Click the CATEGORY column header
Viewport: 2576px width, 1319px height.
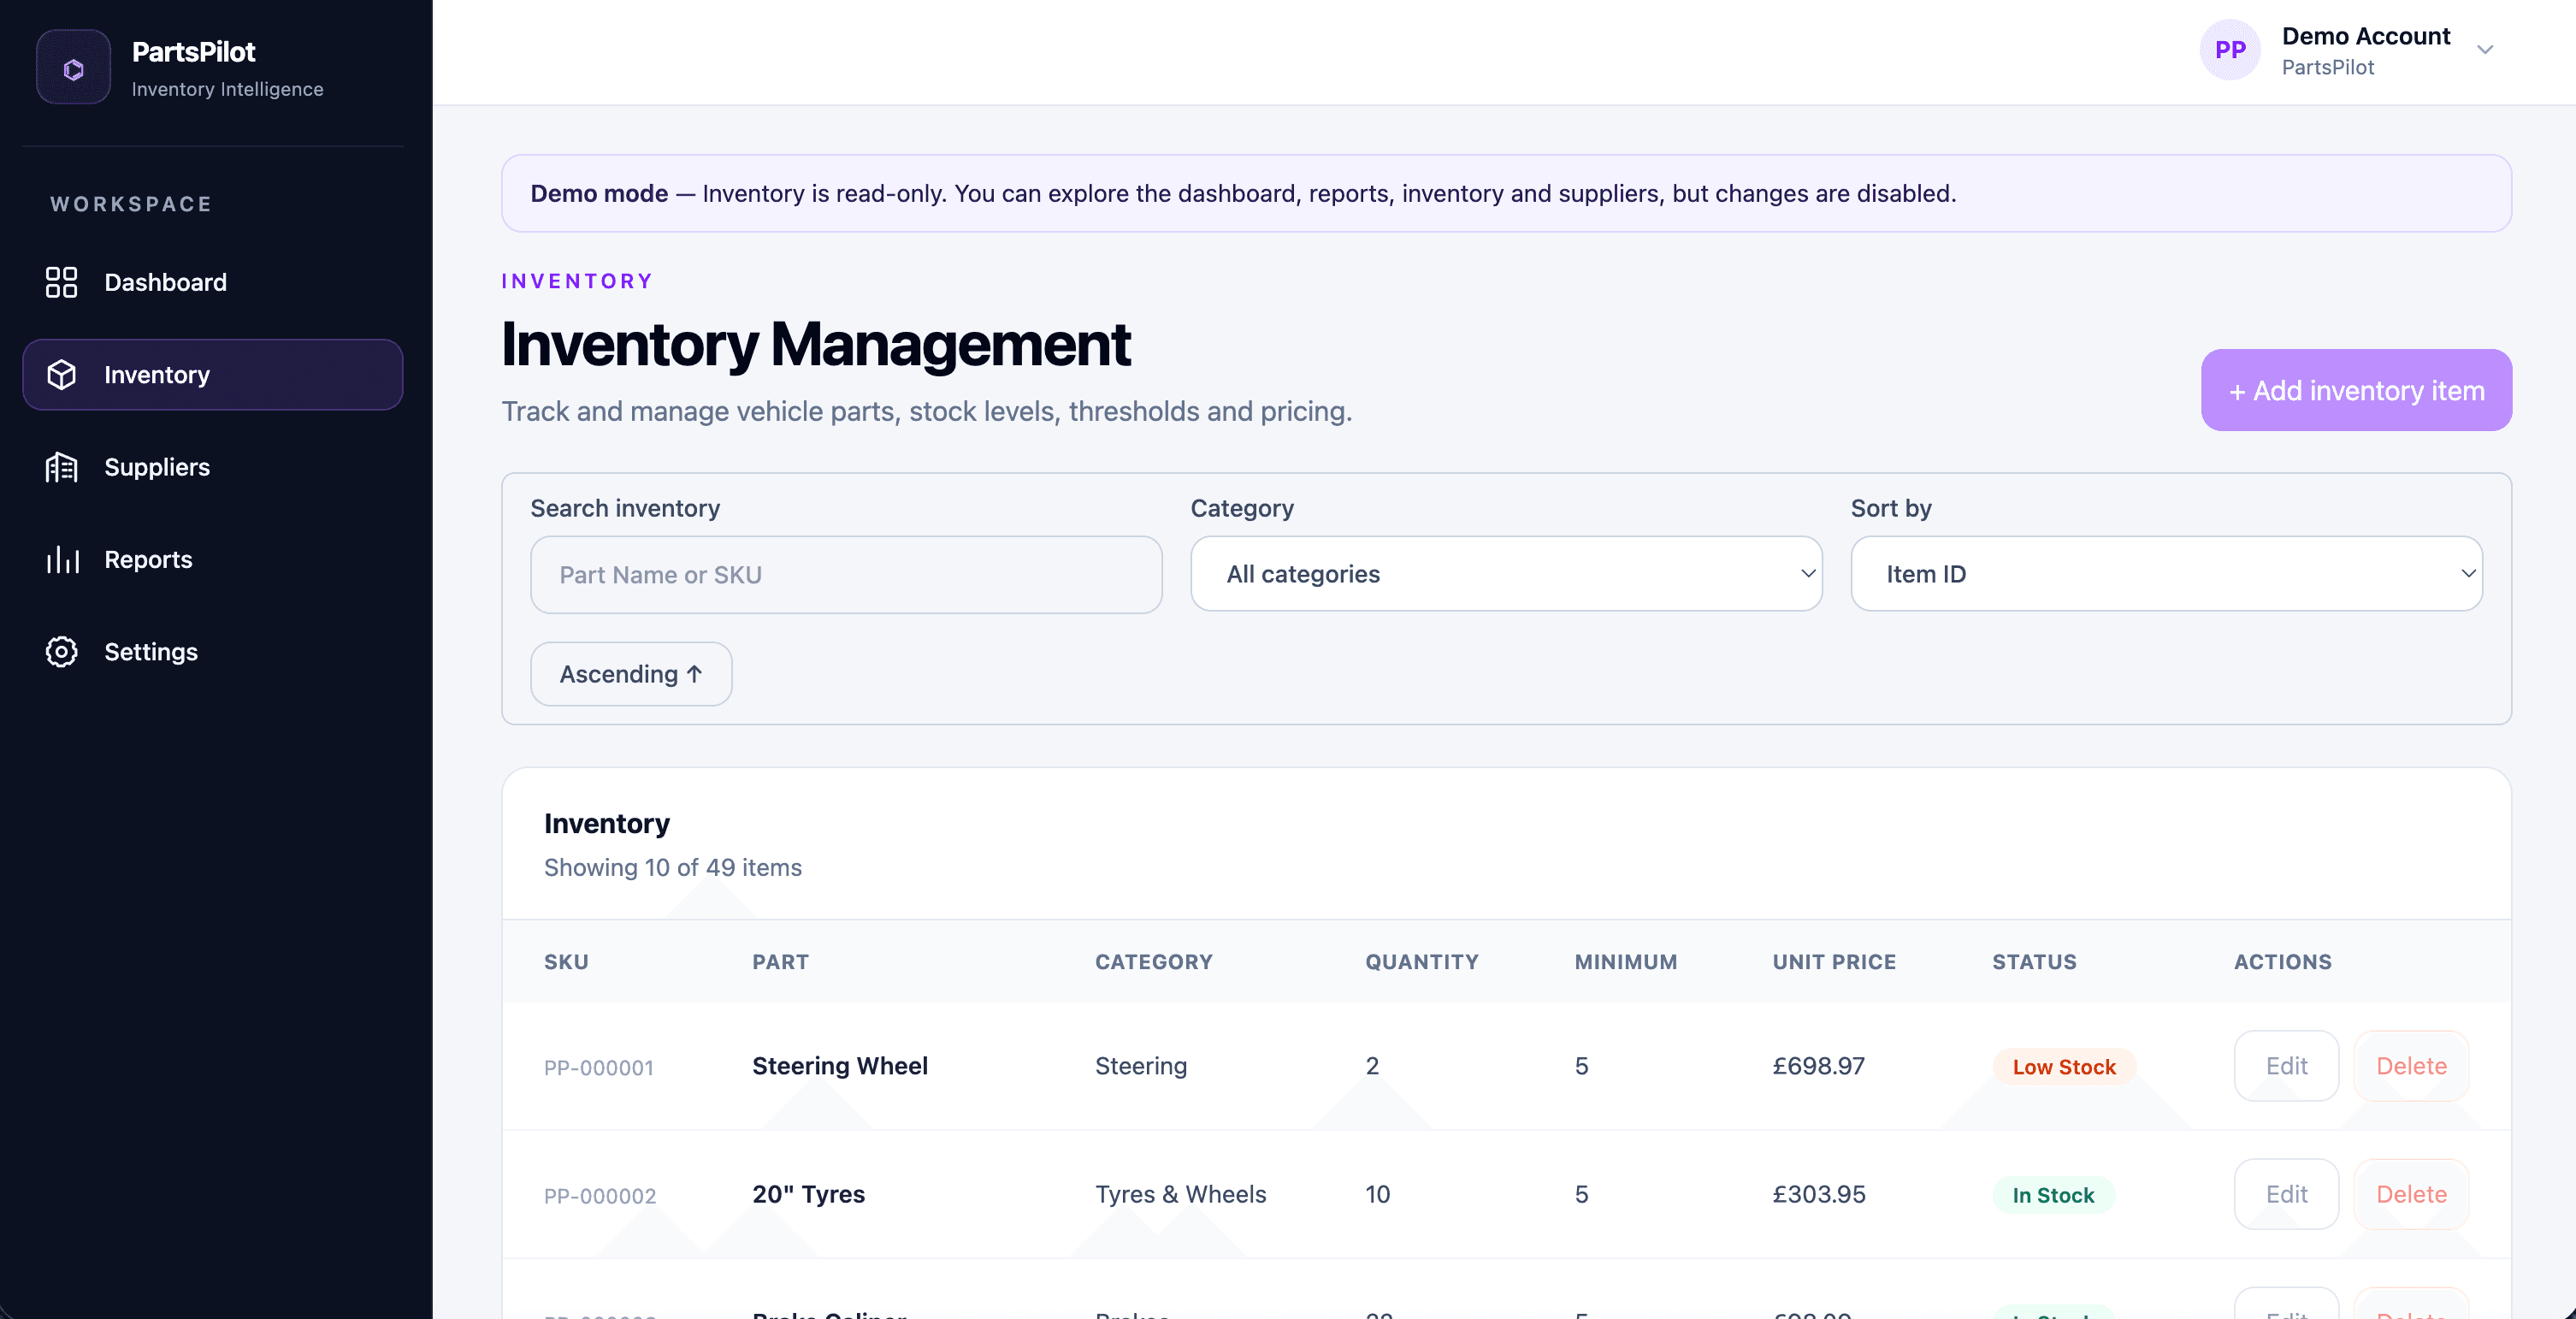(x=1153, y=962)
